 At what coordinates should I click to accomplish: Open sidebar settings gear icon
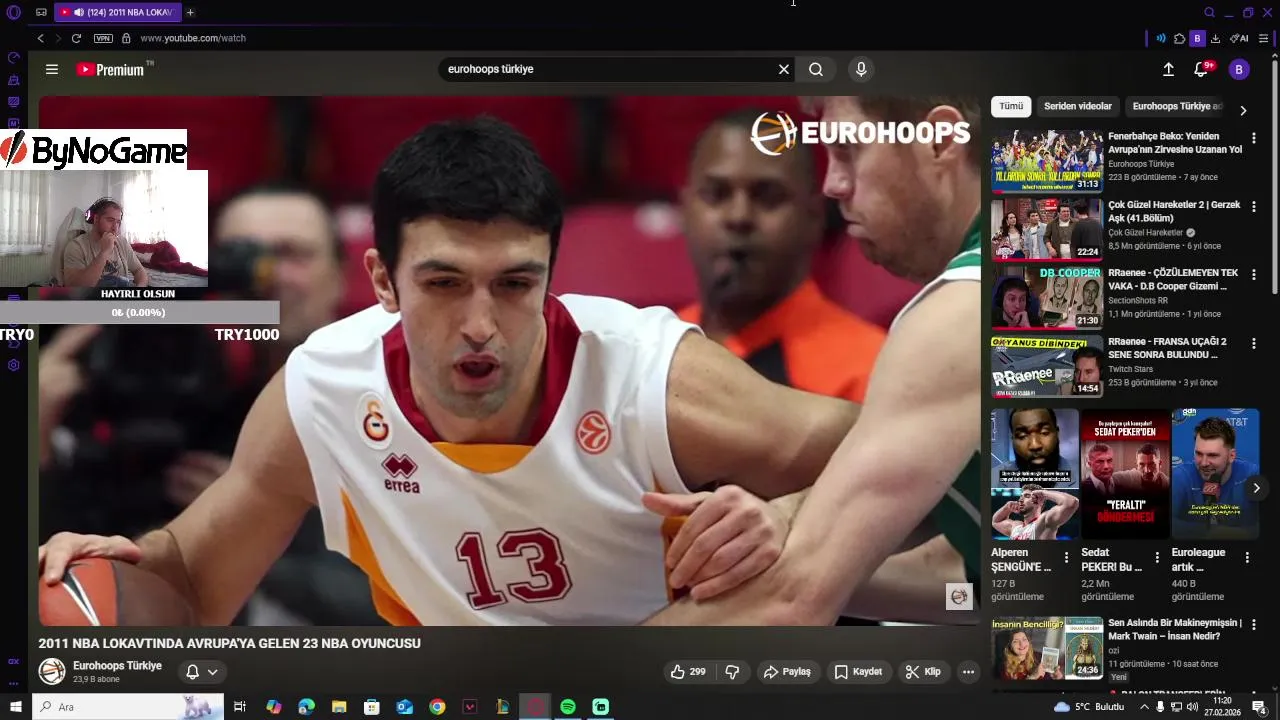(x=14, y=365)
